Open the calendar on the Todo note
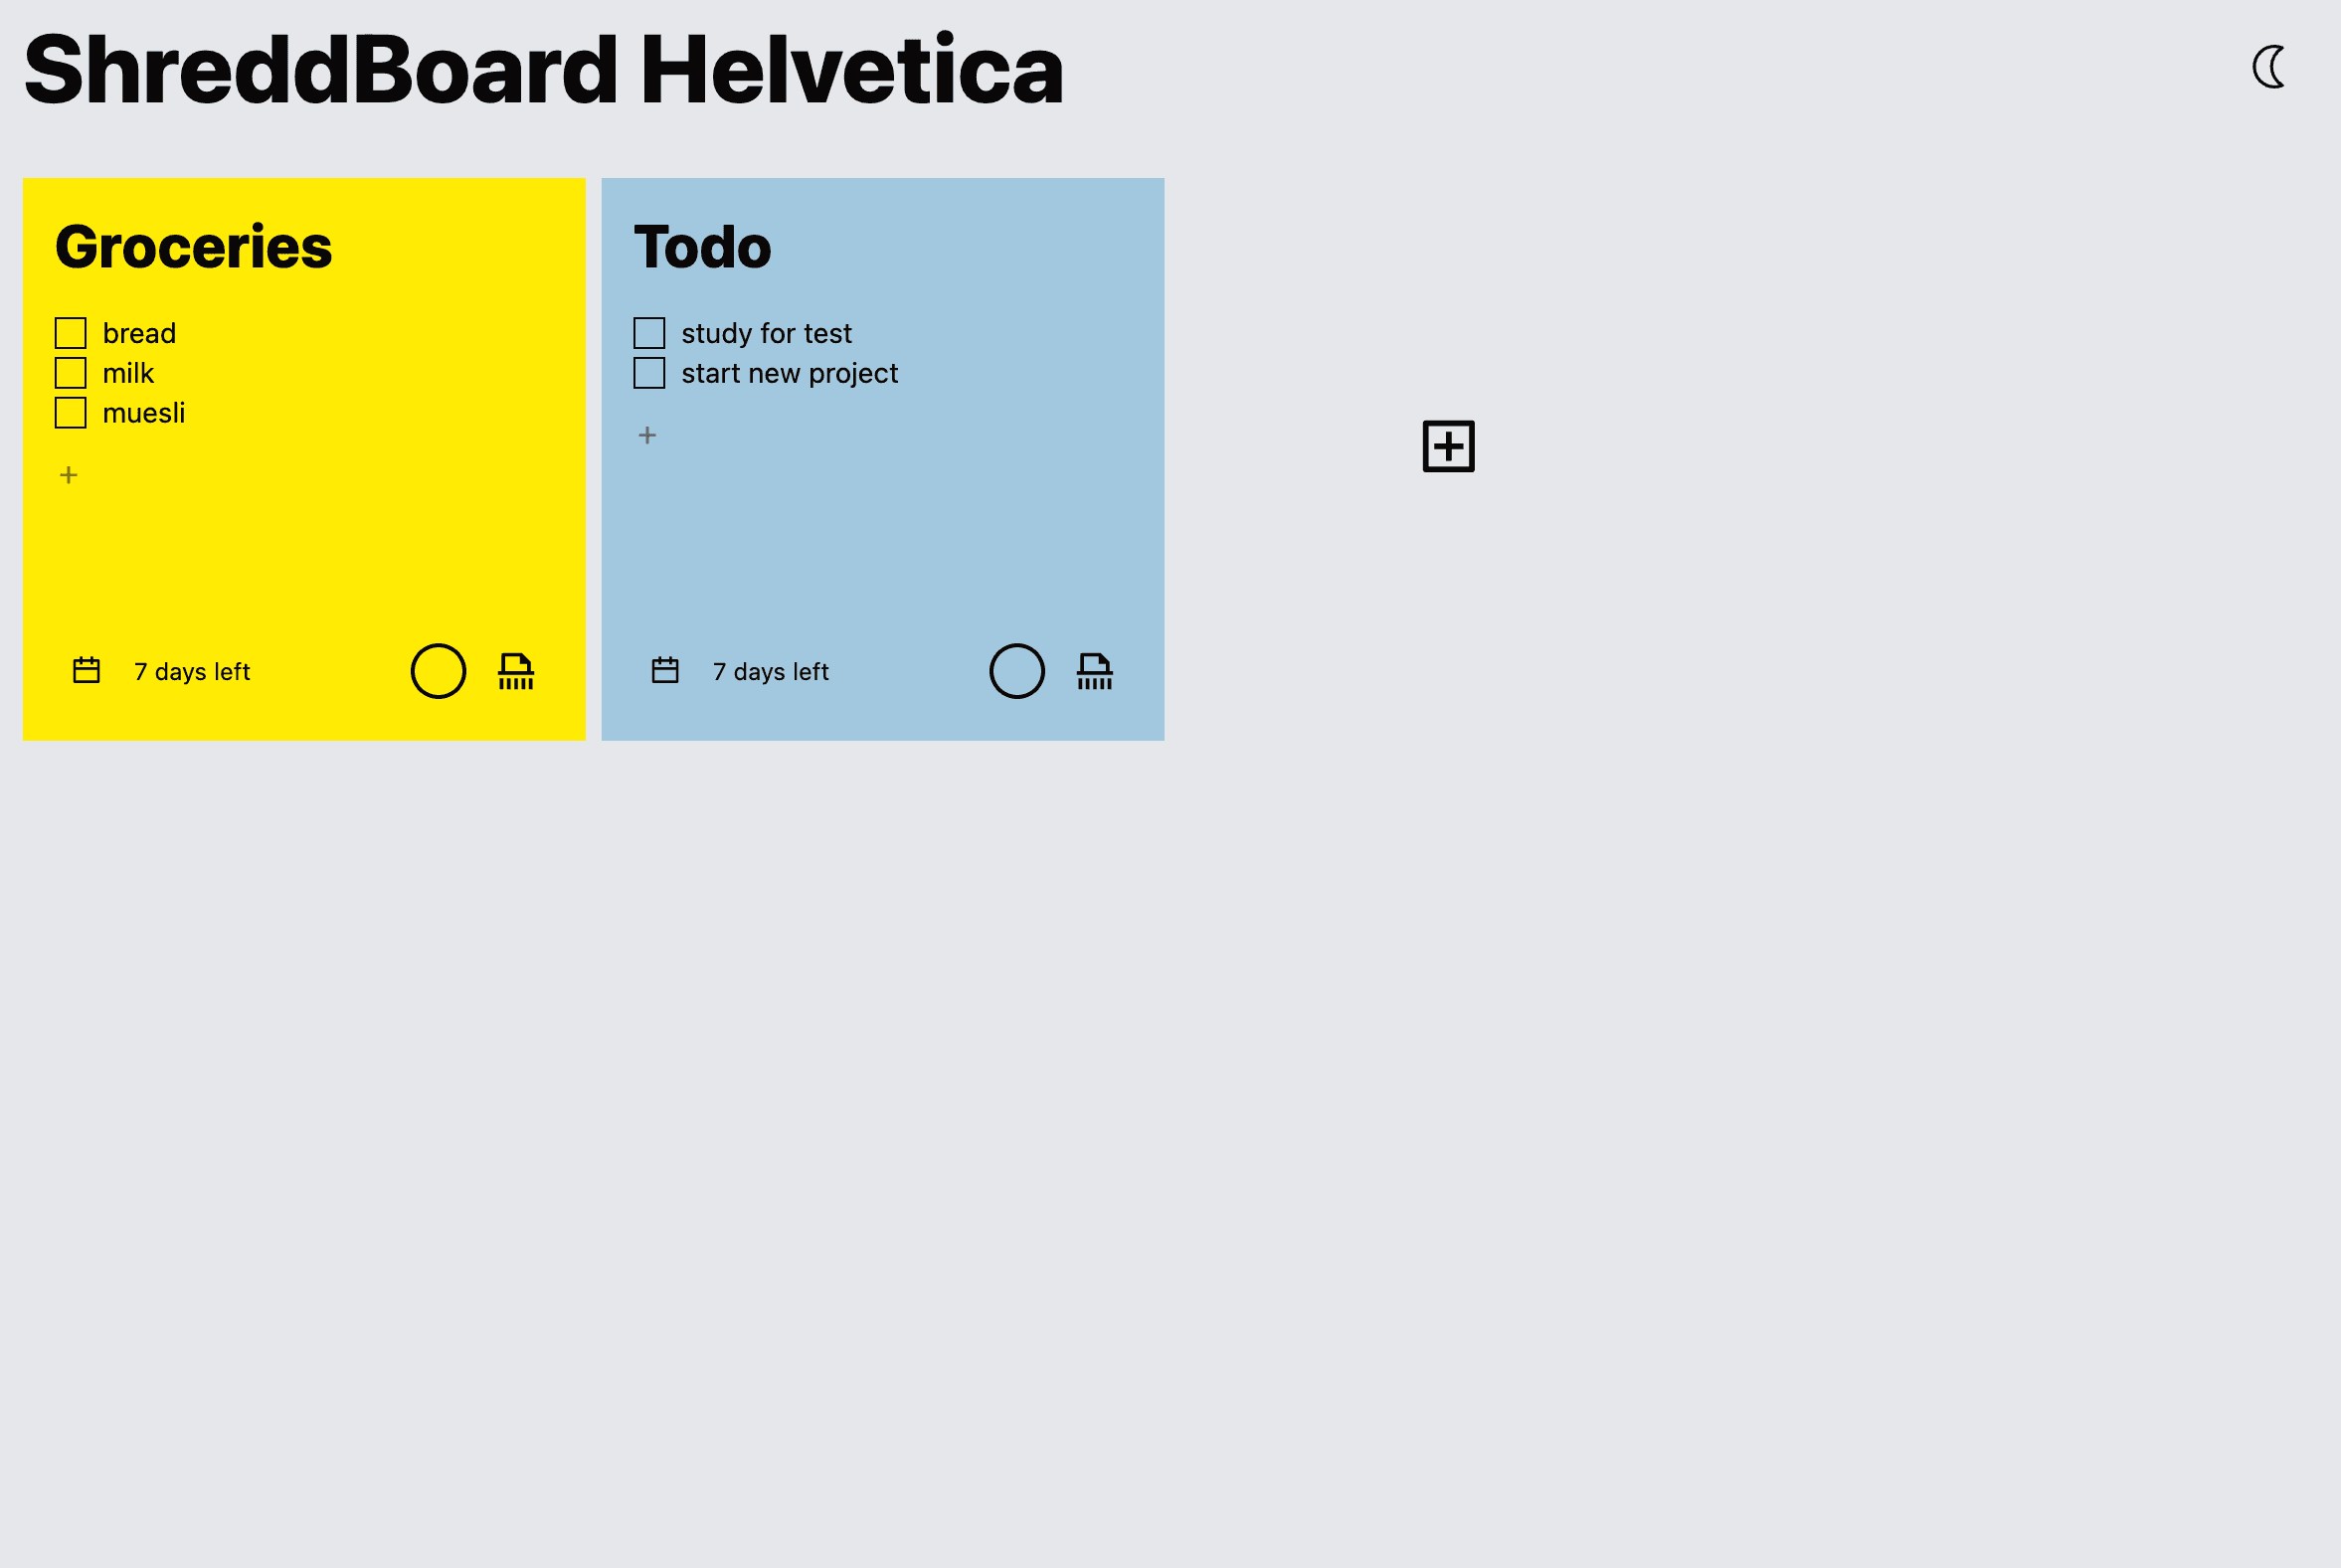Image resolution: width=2341 pixels, height=1568 pixels. click(665, 670)
